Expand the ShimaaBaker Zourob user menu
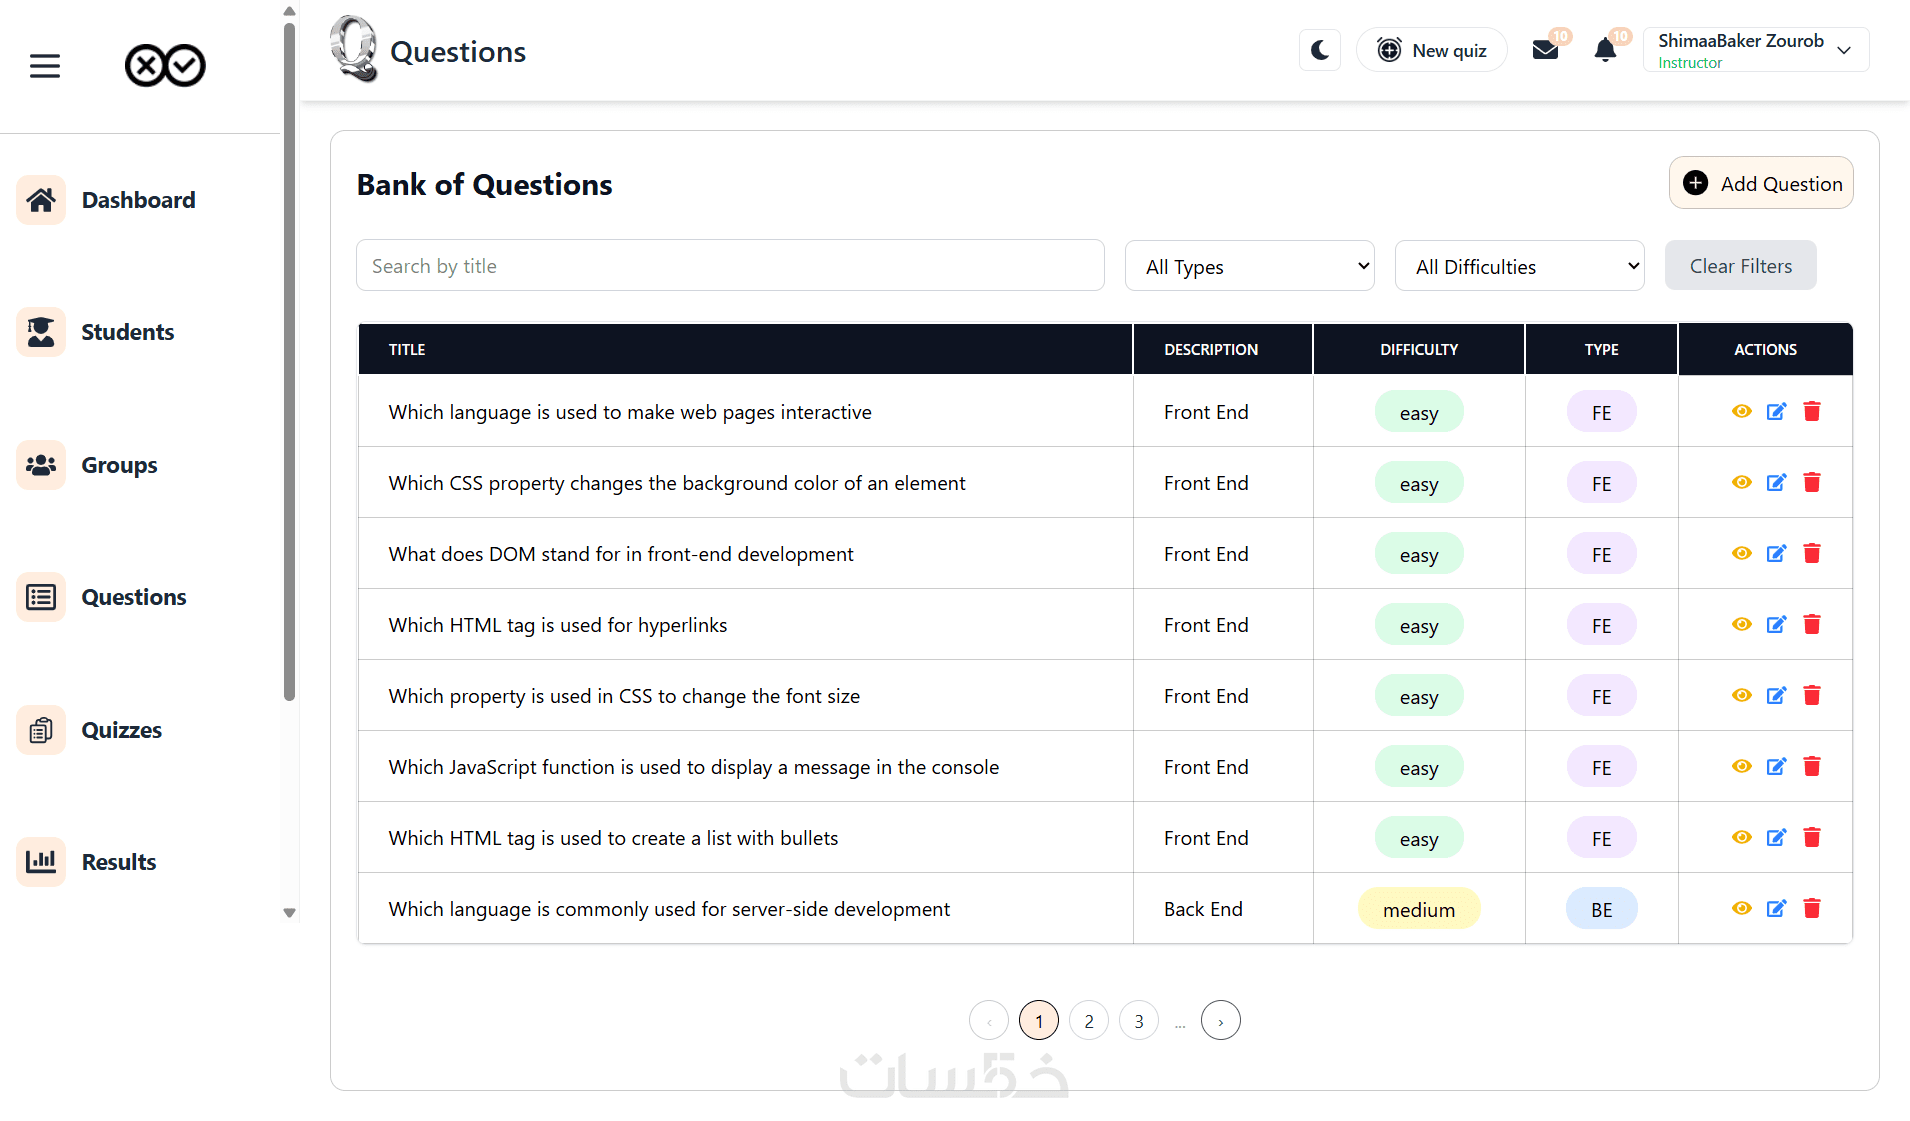Viewport: 1910px width, 1121px height. coord(1755,50)
